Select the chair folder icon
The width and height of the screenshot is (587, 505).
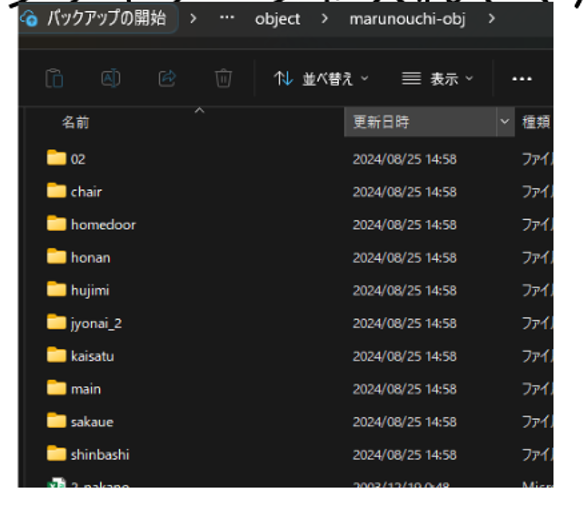tap(57, 191)
